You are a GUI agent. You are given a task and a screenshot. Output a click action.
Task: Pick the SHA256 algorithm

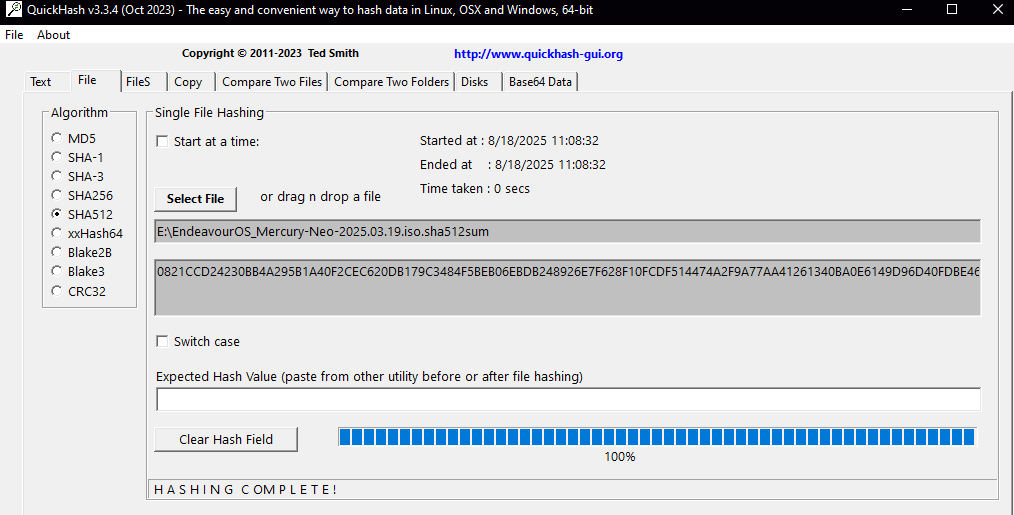(57, 195)
